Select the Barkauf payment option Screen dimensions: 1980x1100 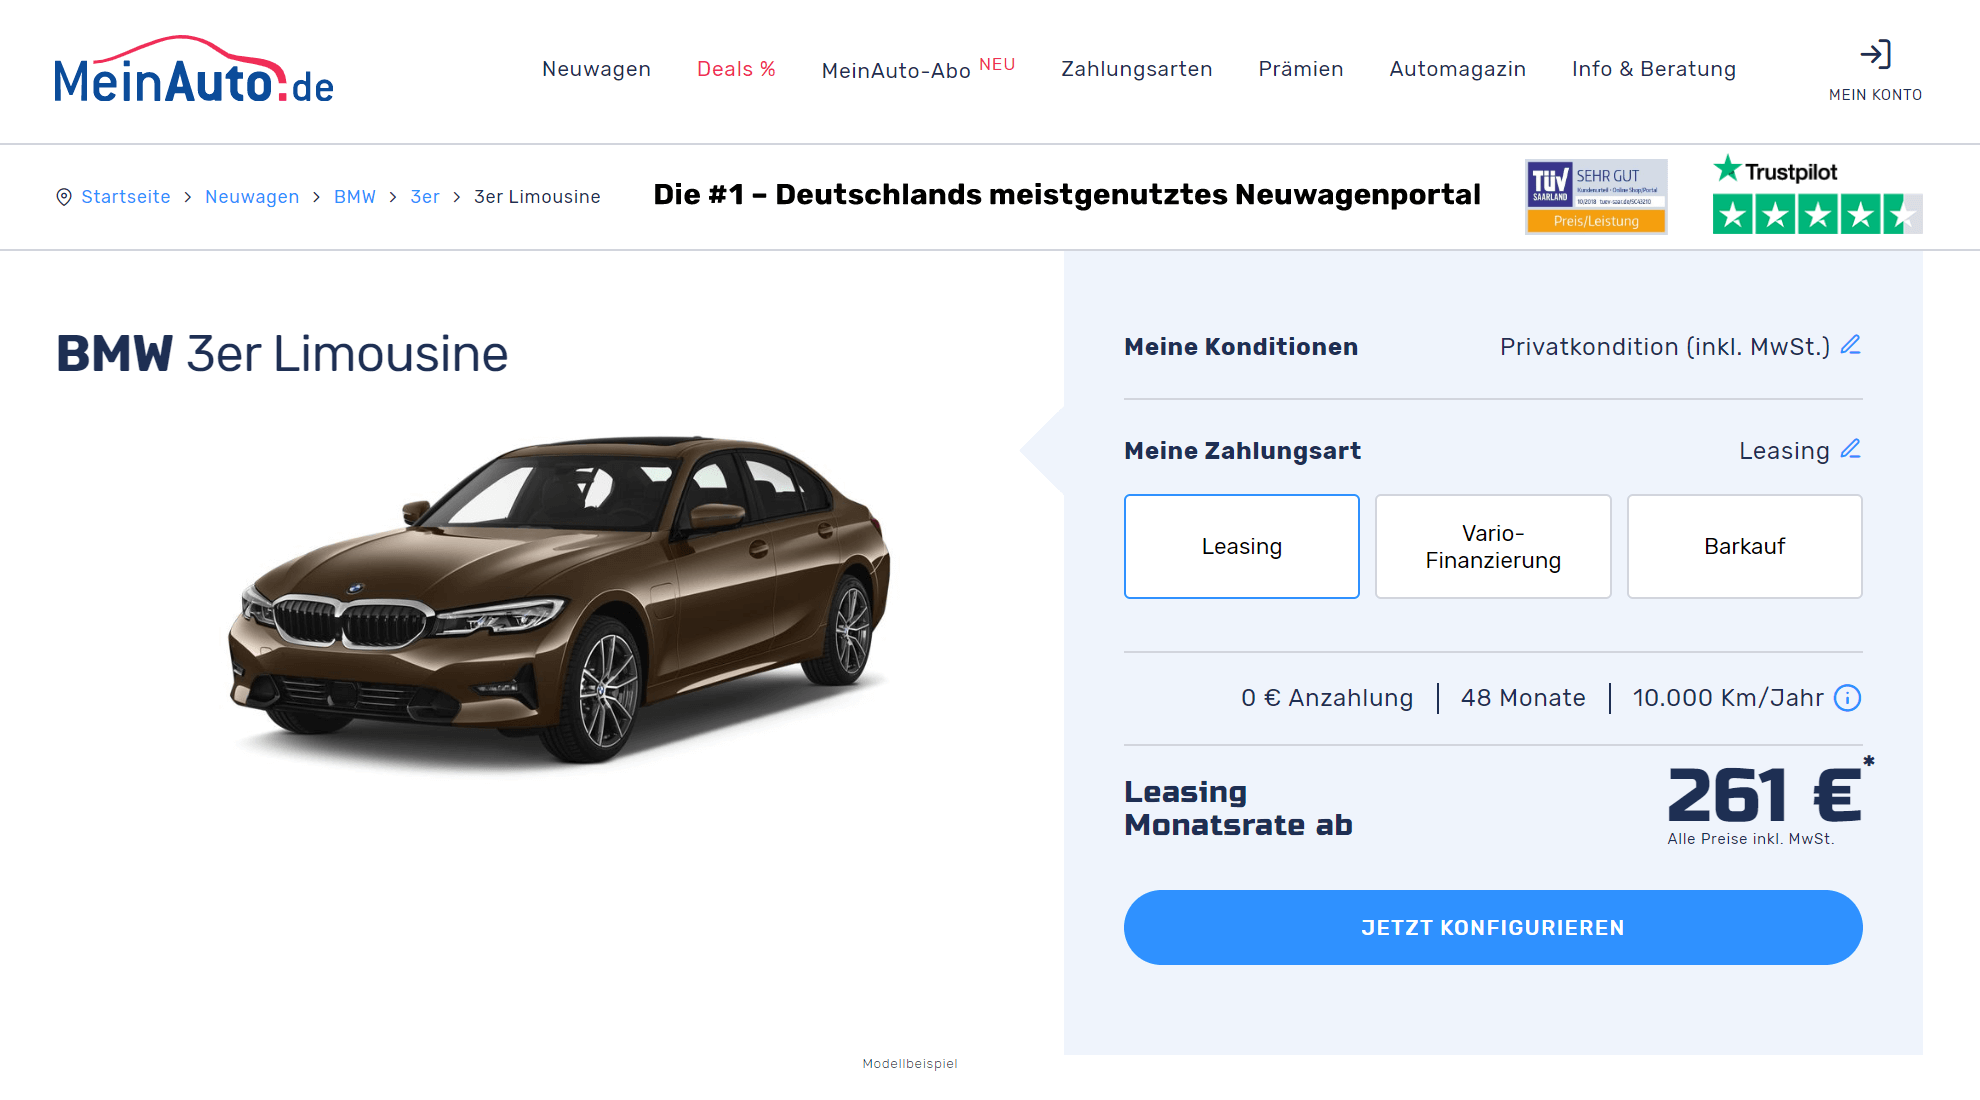1745,546
